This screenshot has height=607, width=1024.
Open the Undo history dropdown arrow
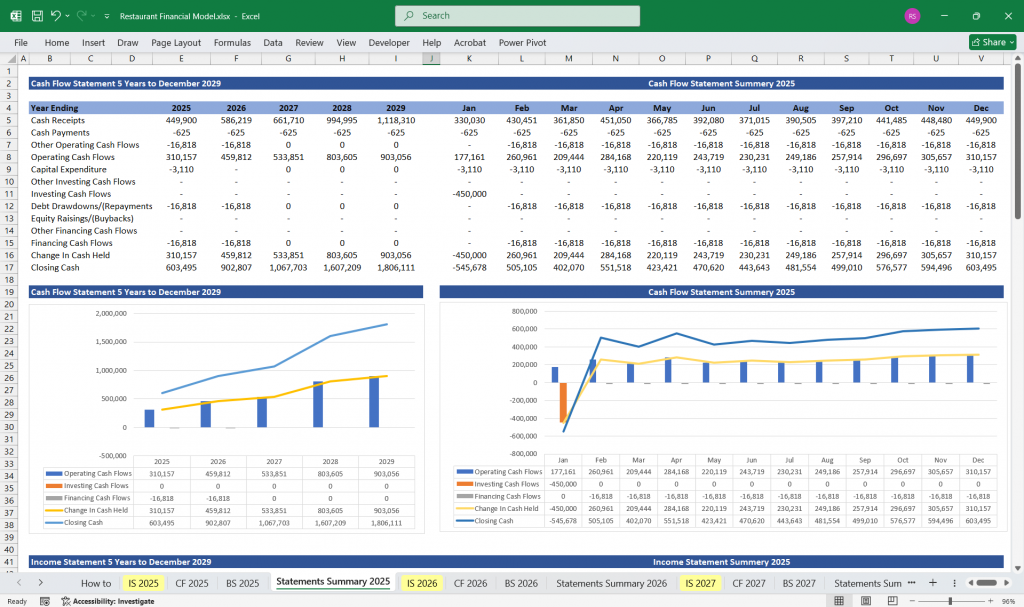click(x=67, y=15)
